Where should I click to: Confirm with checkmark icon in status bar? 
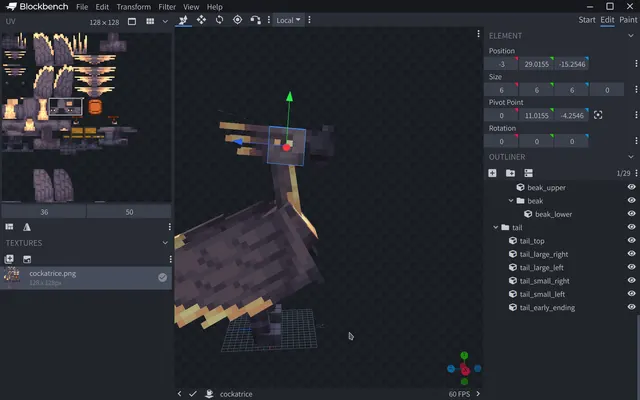point(193,394)
